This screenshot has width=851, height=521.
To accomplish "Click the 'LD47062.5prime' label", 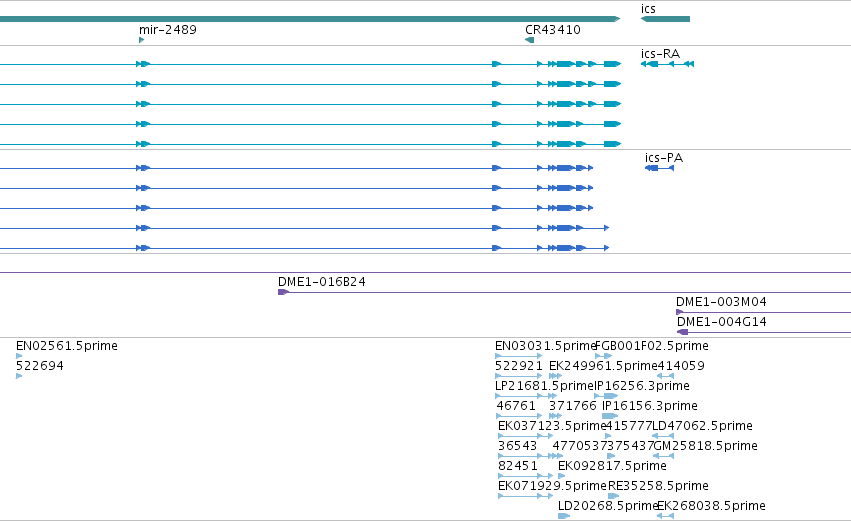I will click(702, 426).
